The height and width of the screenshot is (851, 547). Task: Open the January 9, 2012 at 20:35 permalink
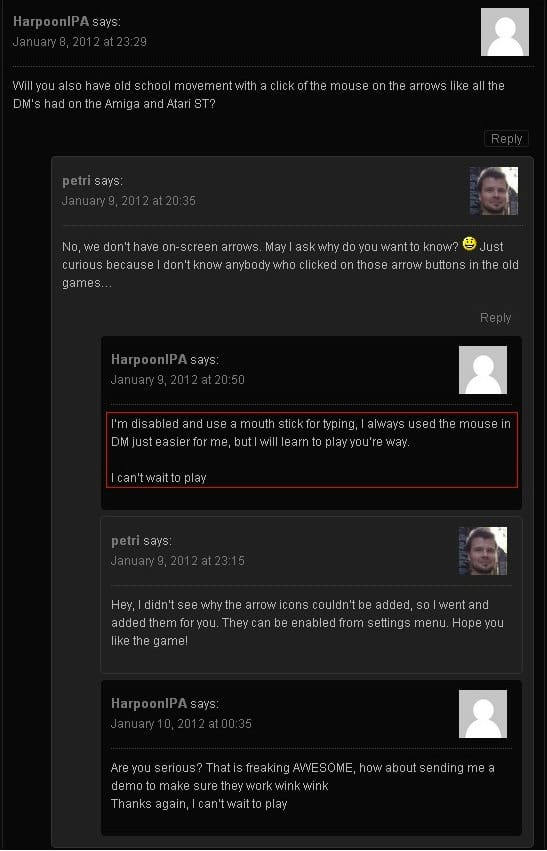tap(129, 201)
